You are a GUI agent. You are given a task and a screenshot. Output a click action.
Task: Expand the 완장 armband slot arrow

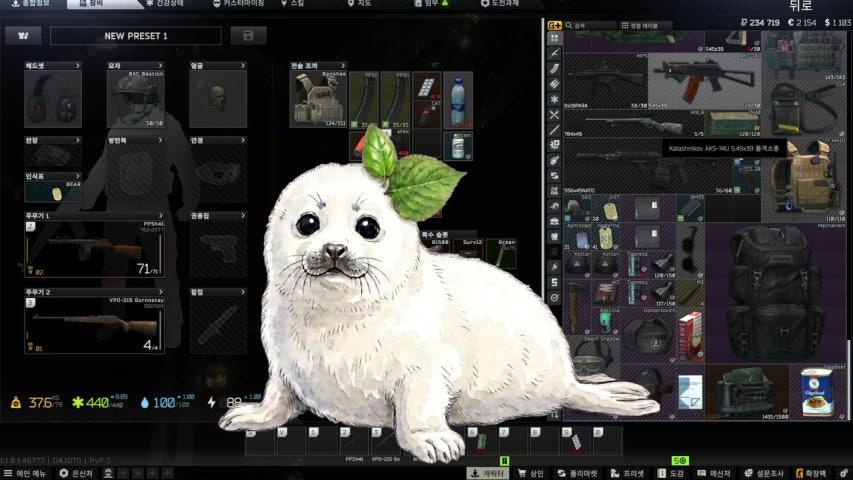point(77,140)
